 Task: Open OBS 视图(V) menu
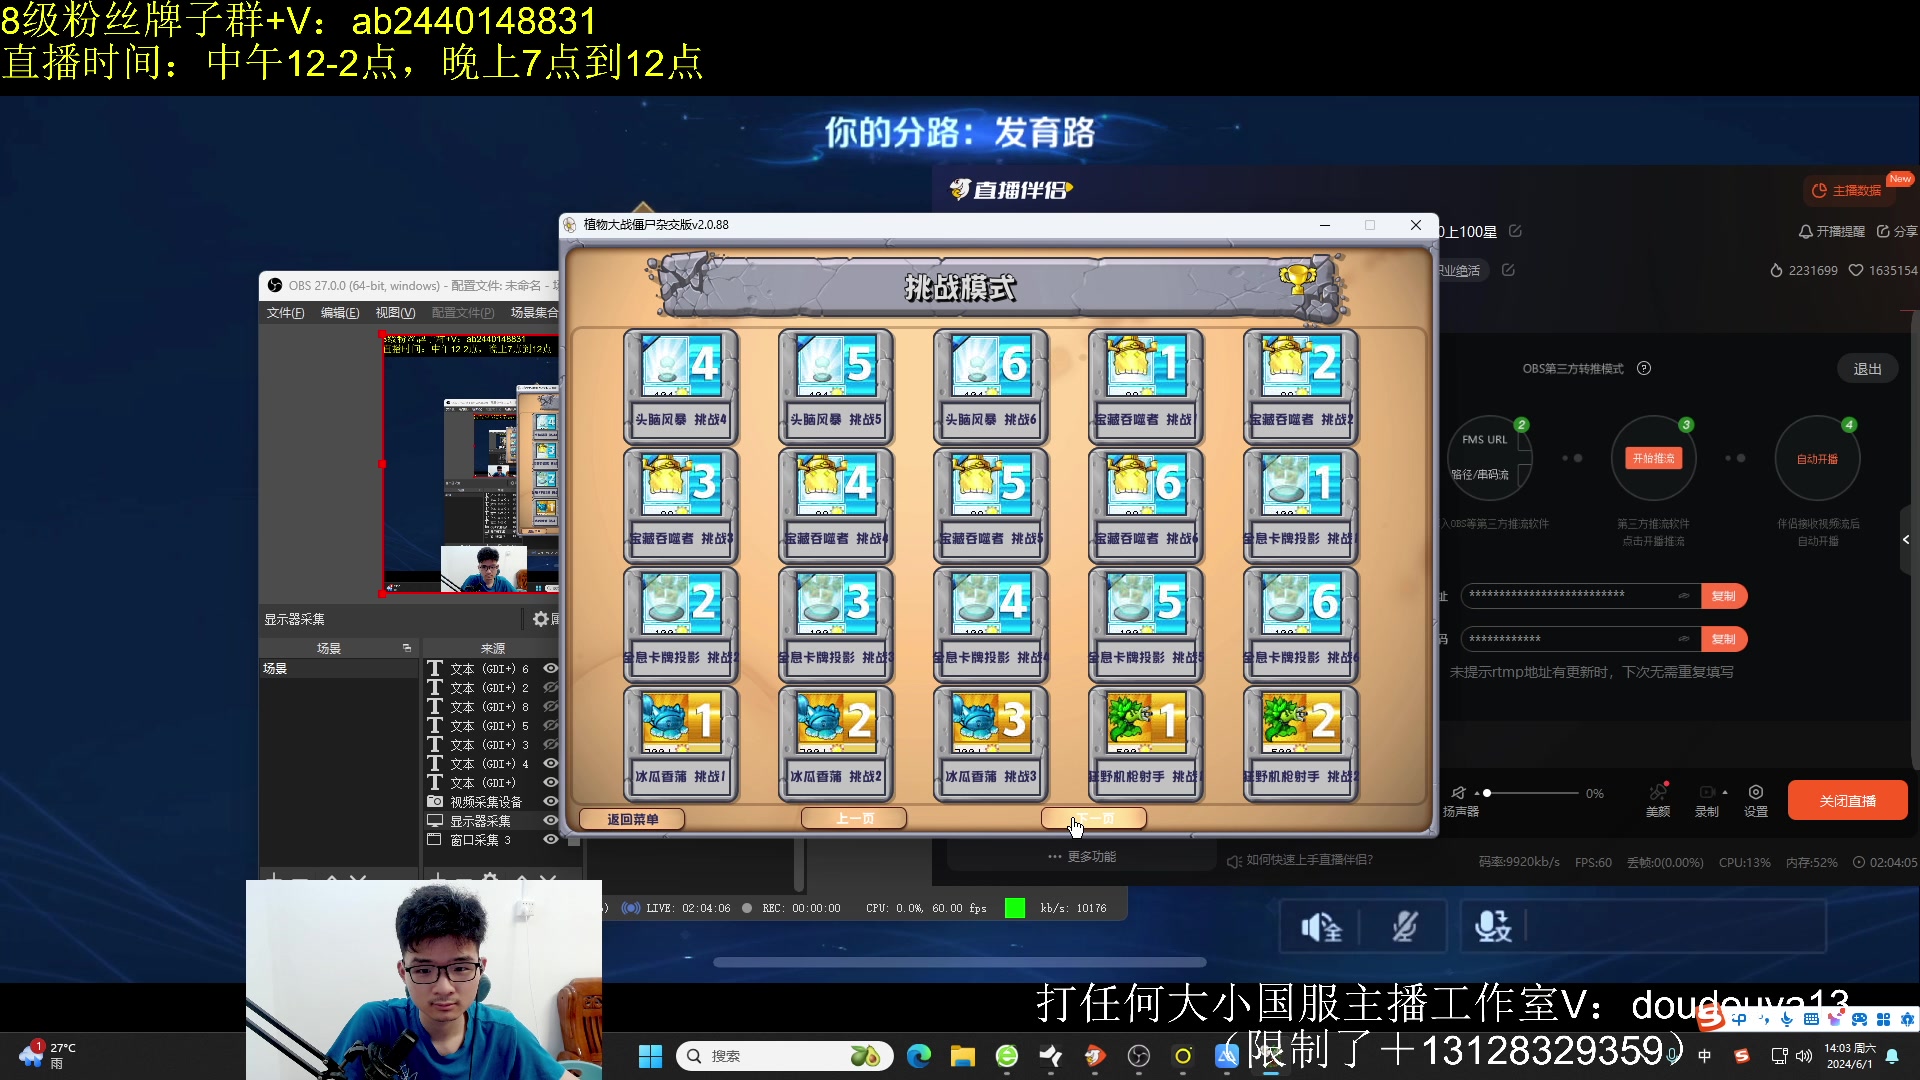coord(395,313)
